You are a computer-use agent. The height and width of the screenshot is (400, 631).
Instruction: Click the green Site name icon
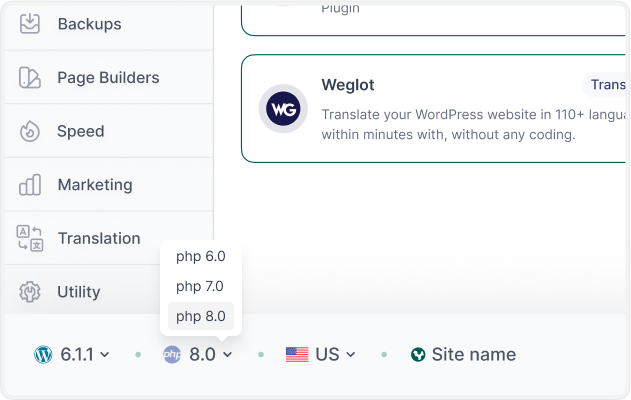418,354
